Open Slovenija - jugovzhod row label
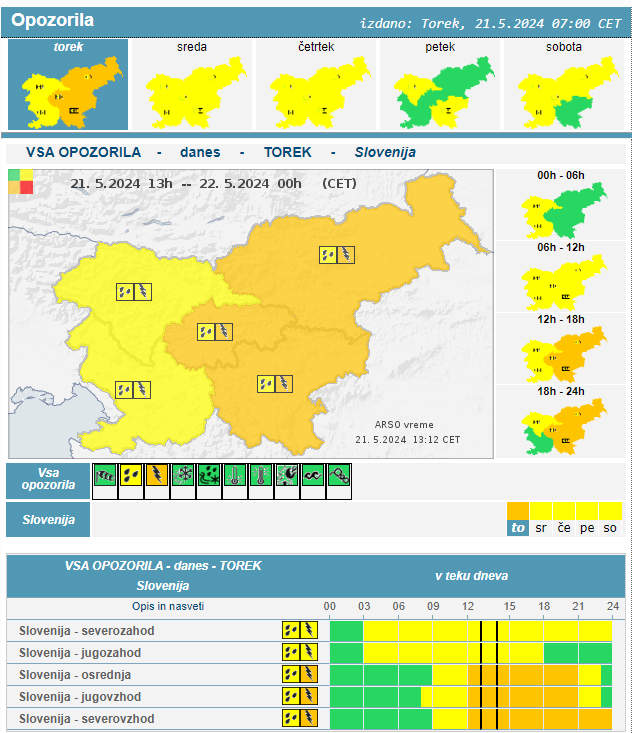The image size is (632, 733). pyautogui.click(x=80, y=697)
